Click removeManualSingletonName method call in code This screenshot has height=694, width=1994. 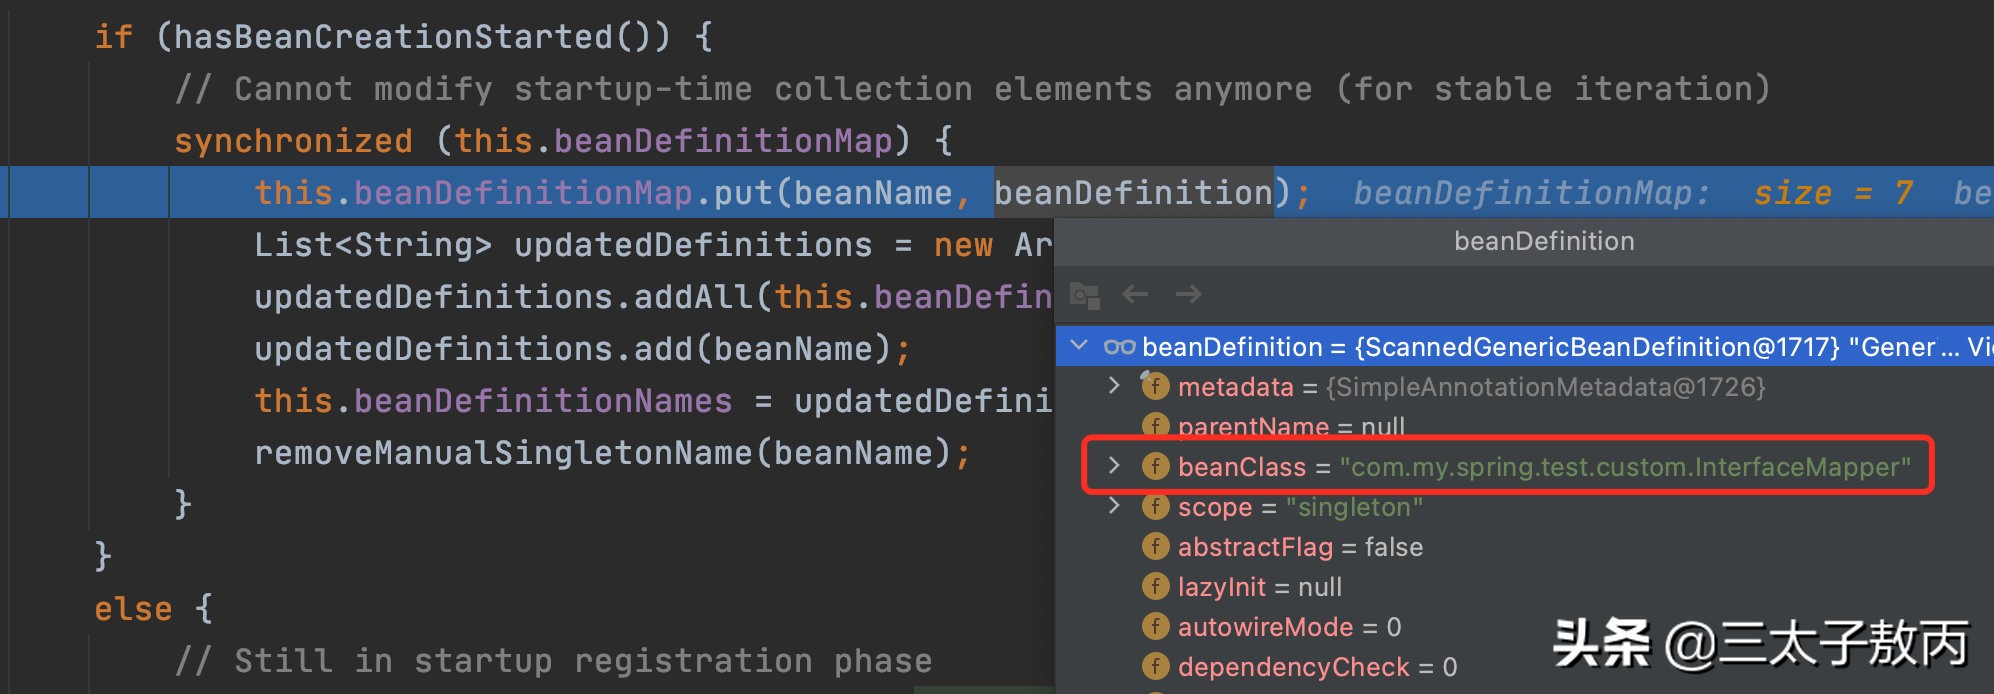[503, 453]
